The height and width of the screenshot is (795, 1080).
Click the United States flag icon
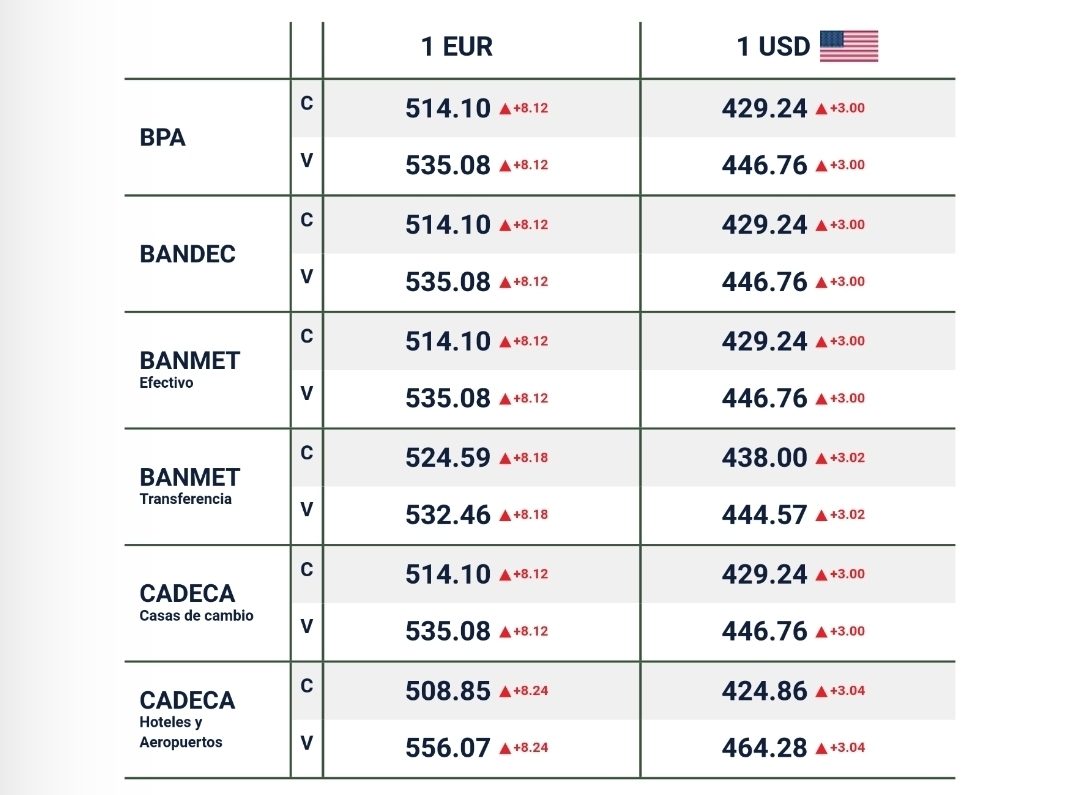pyautogui.click(x=848, y=46)
